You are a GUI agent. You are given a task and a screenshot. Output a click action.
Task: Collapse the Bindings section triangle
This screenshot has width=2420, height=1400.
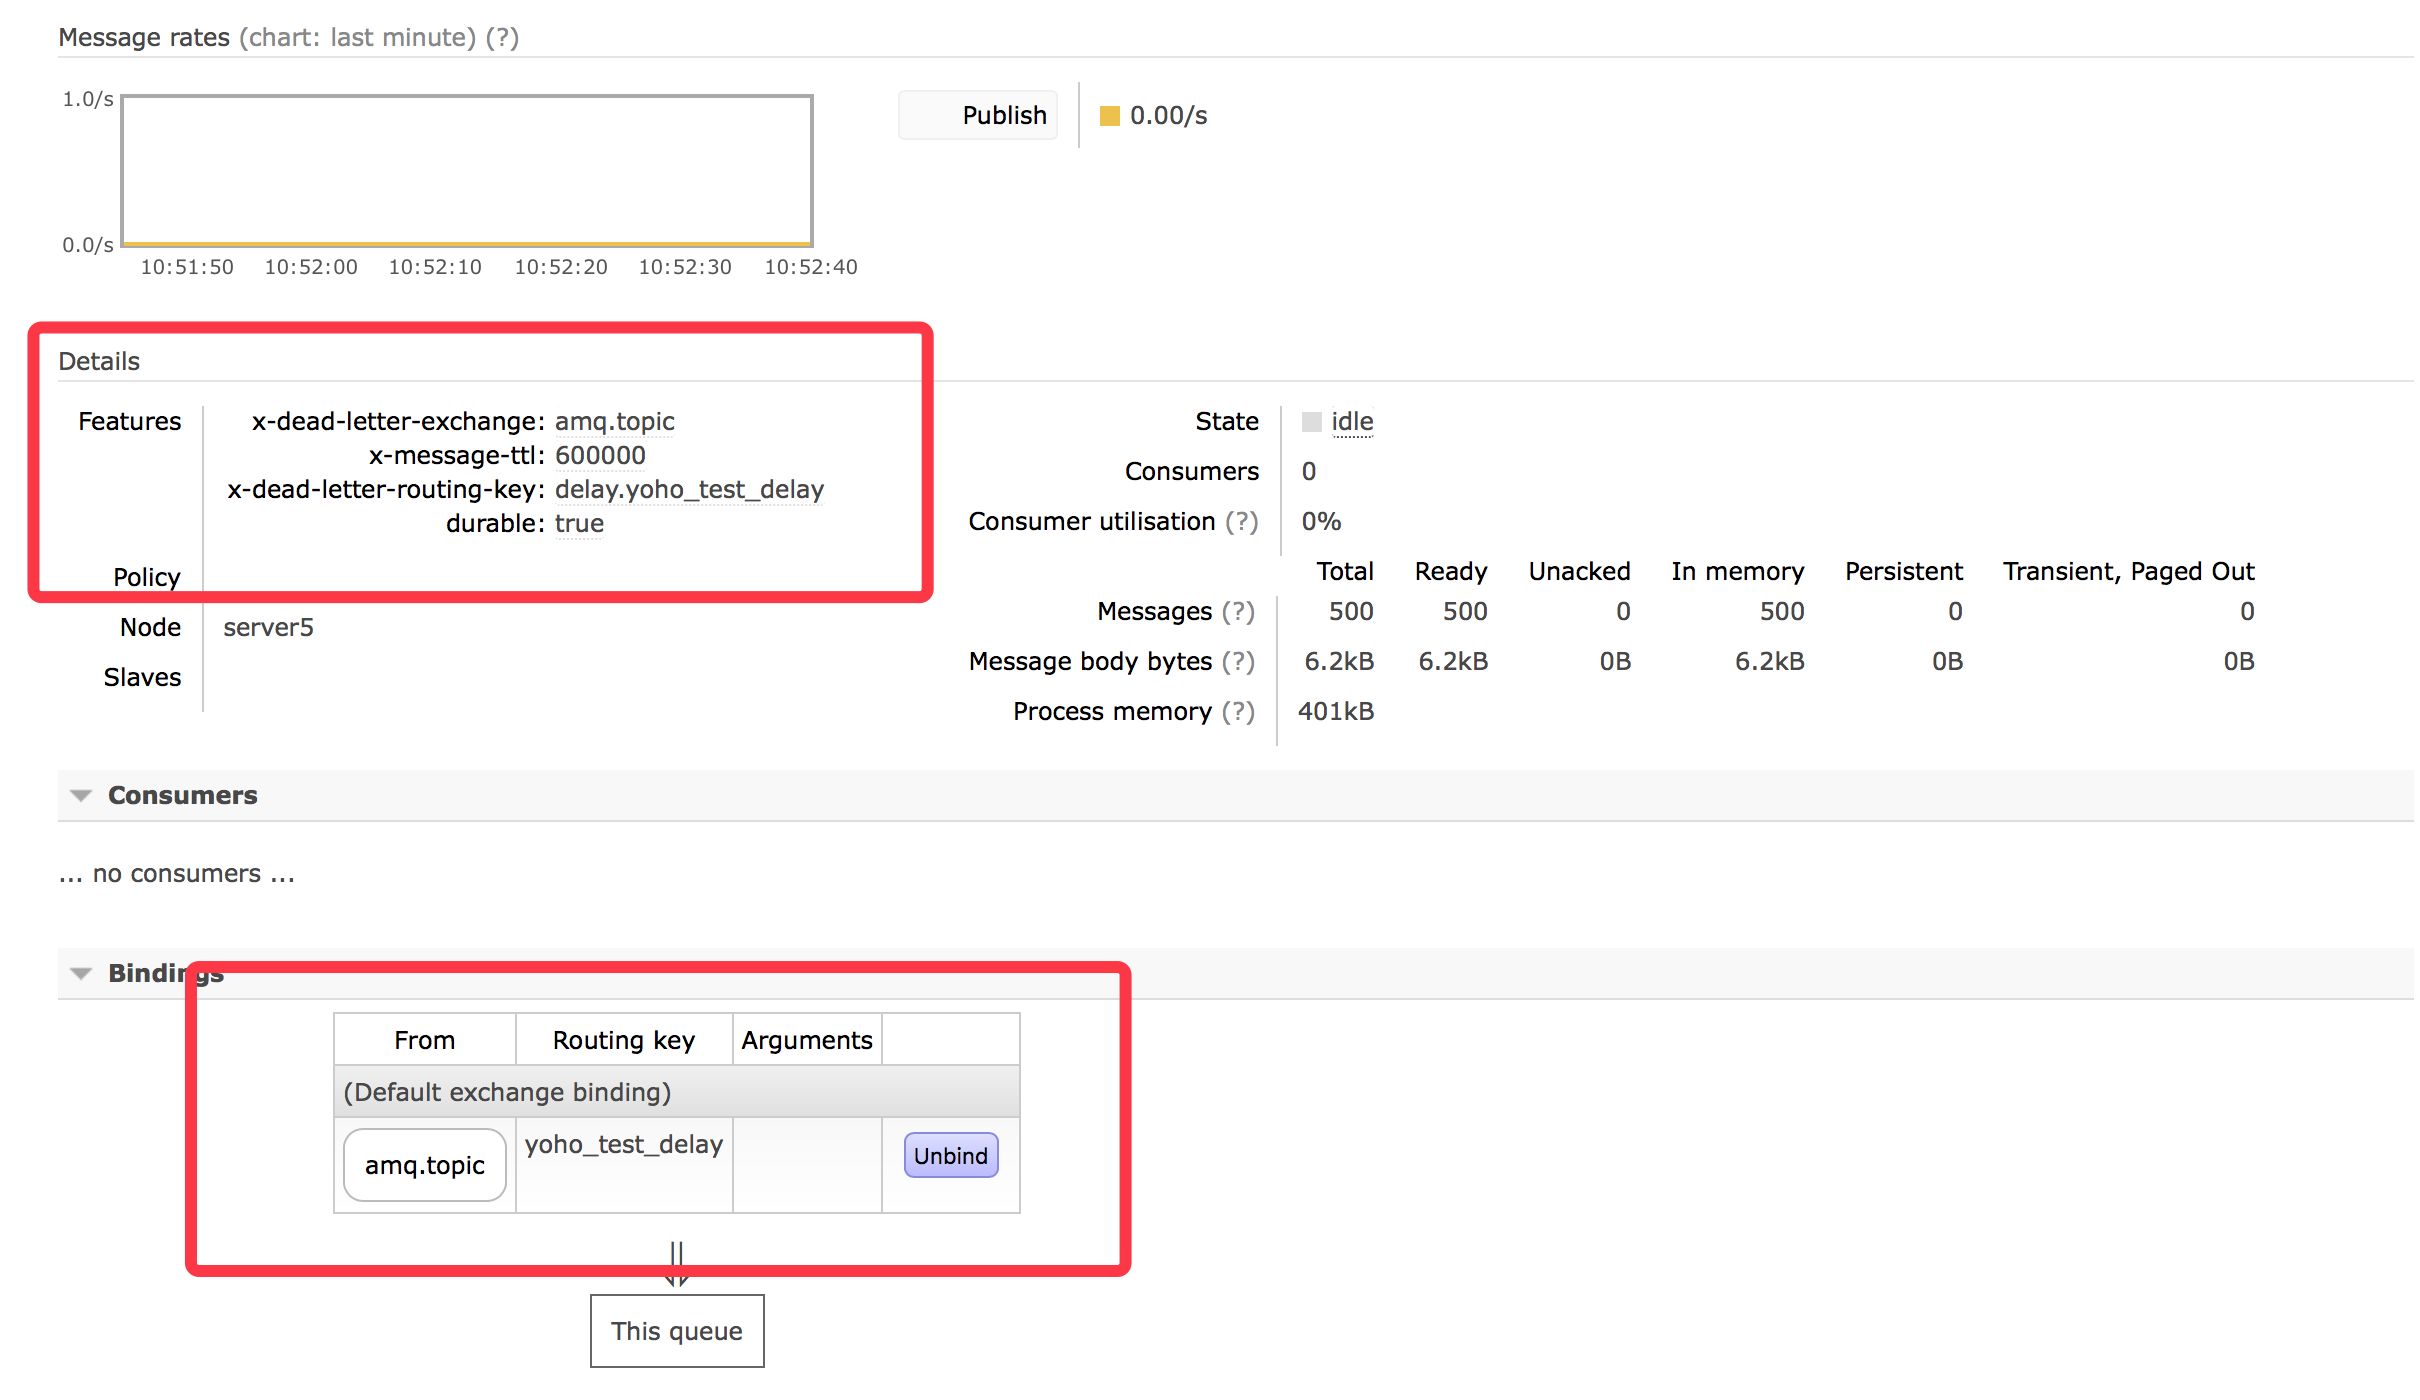pos(81,974)
